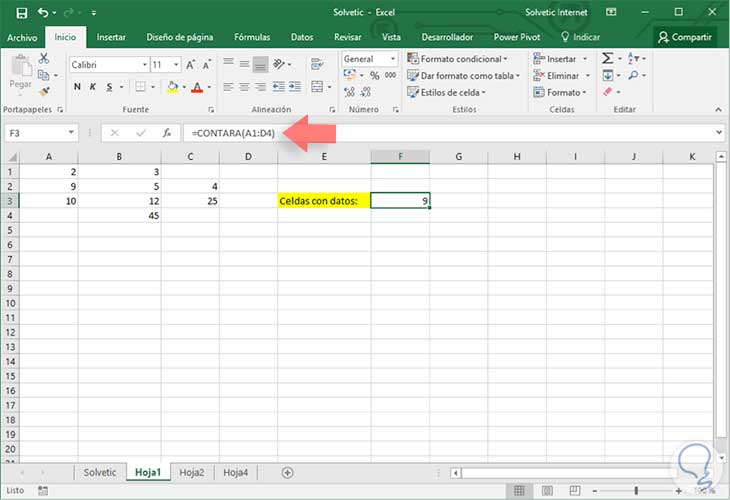Image resolution: width=730 pixels, height=500 pixels.
Task: Align text to the right
Action: coord(261,87)
